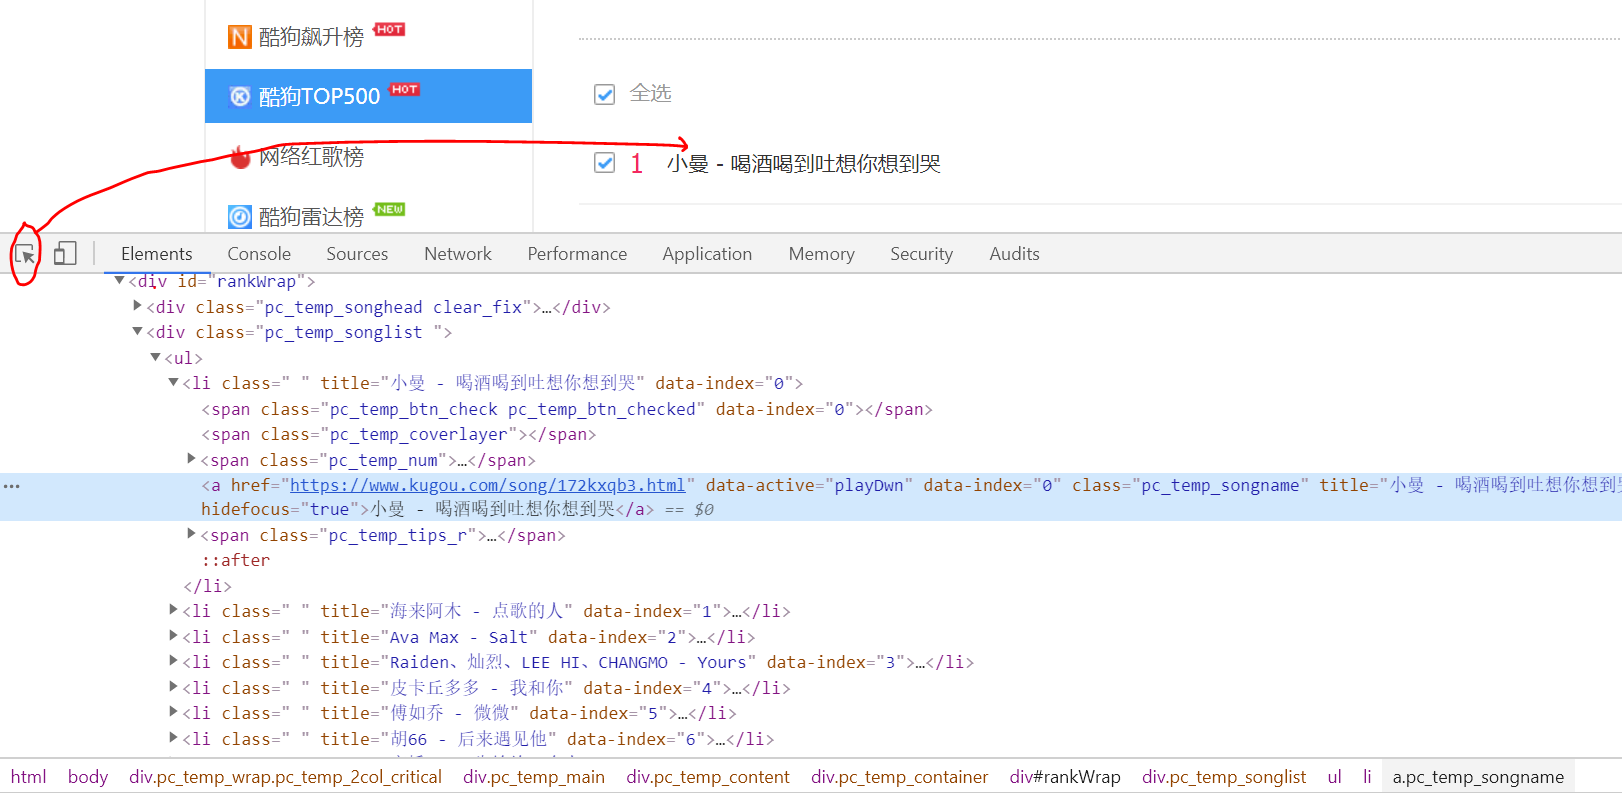Collapse the ul node in the DOM tree
This screenshot has width=1622, height=793.
coord(156,357)
